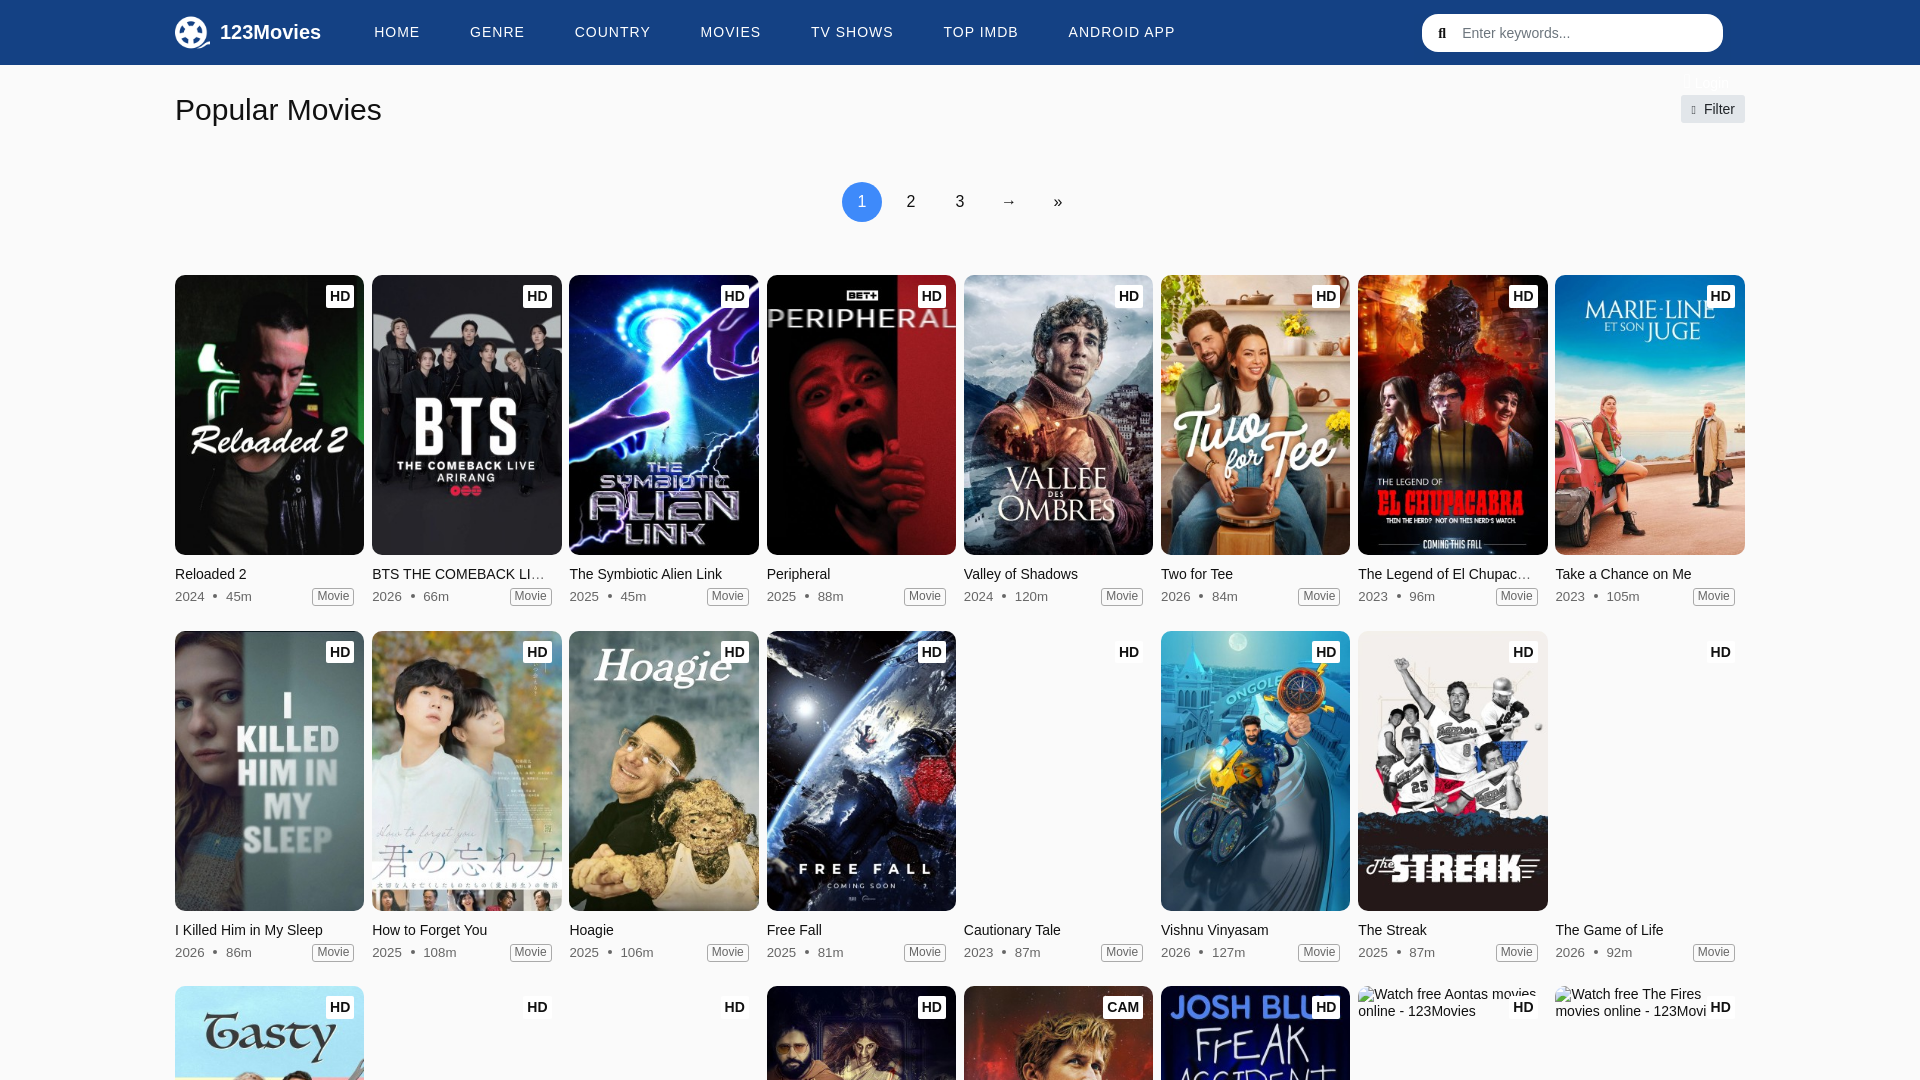The width and height of the screenshot is (1920, 1080).
Task: Open The Streak movie poster
Action: tap(1453, 771)
